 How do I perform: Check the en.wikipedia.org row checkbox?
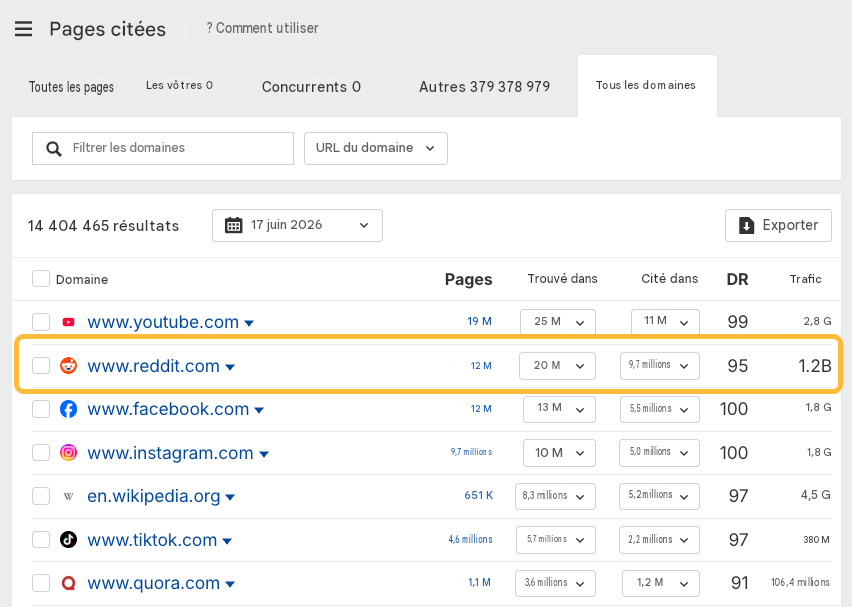[41, 496]
